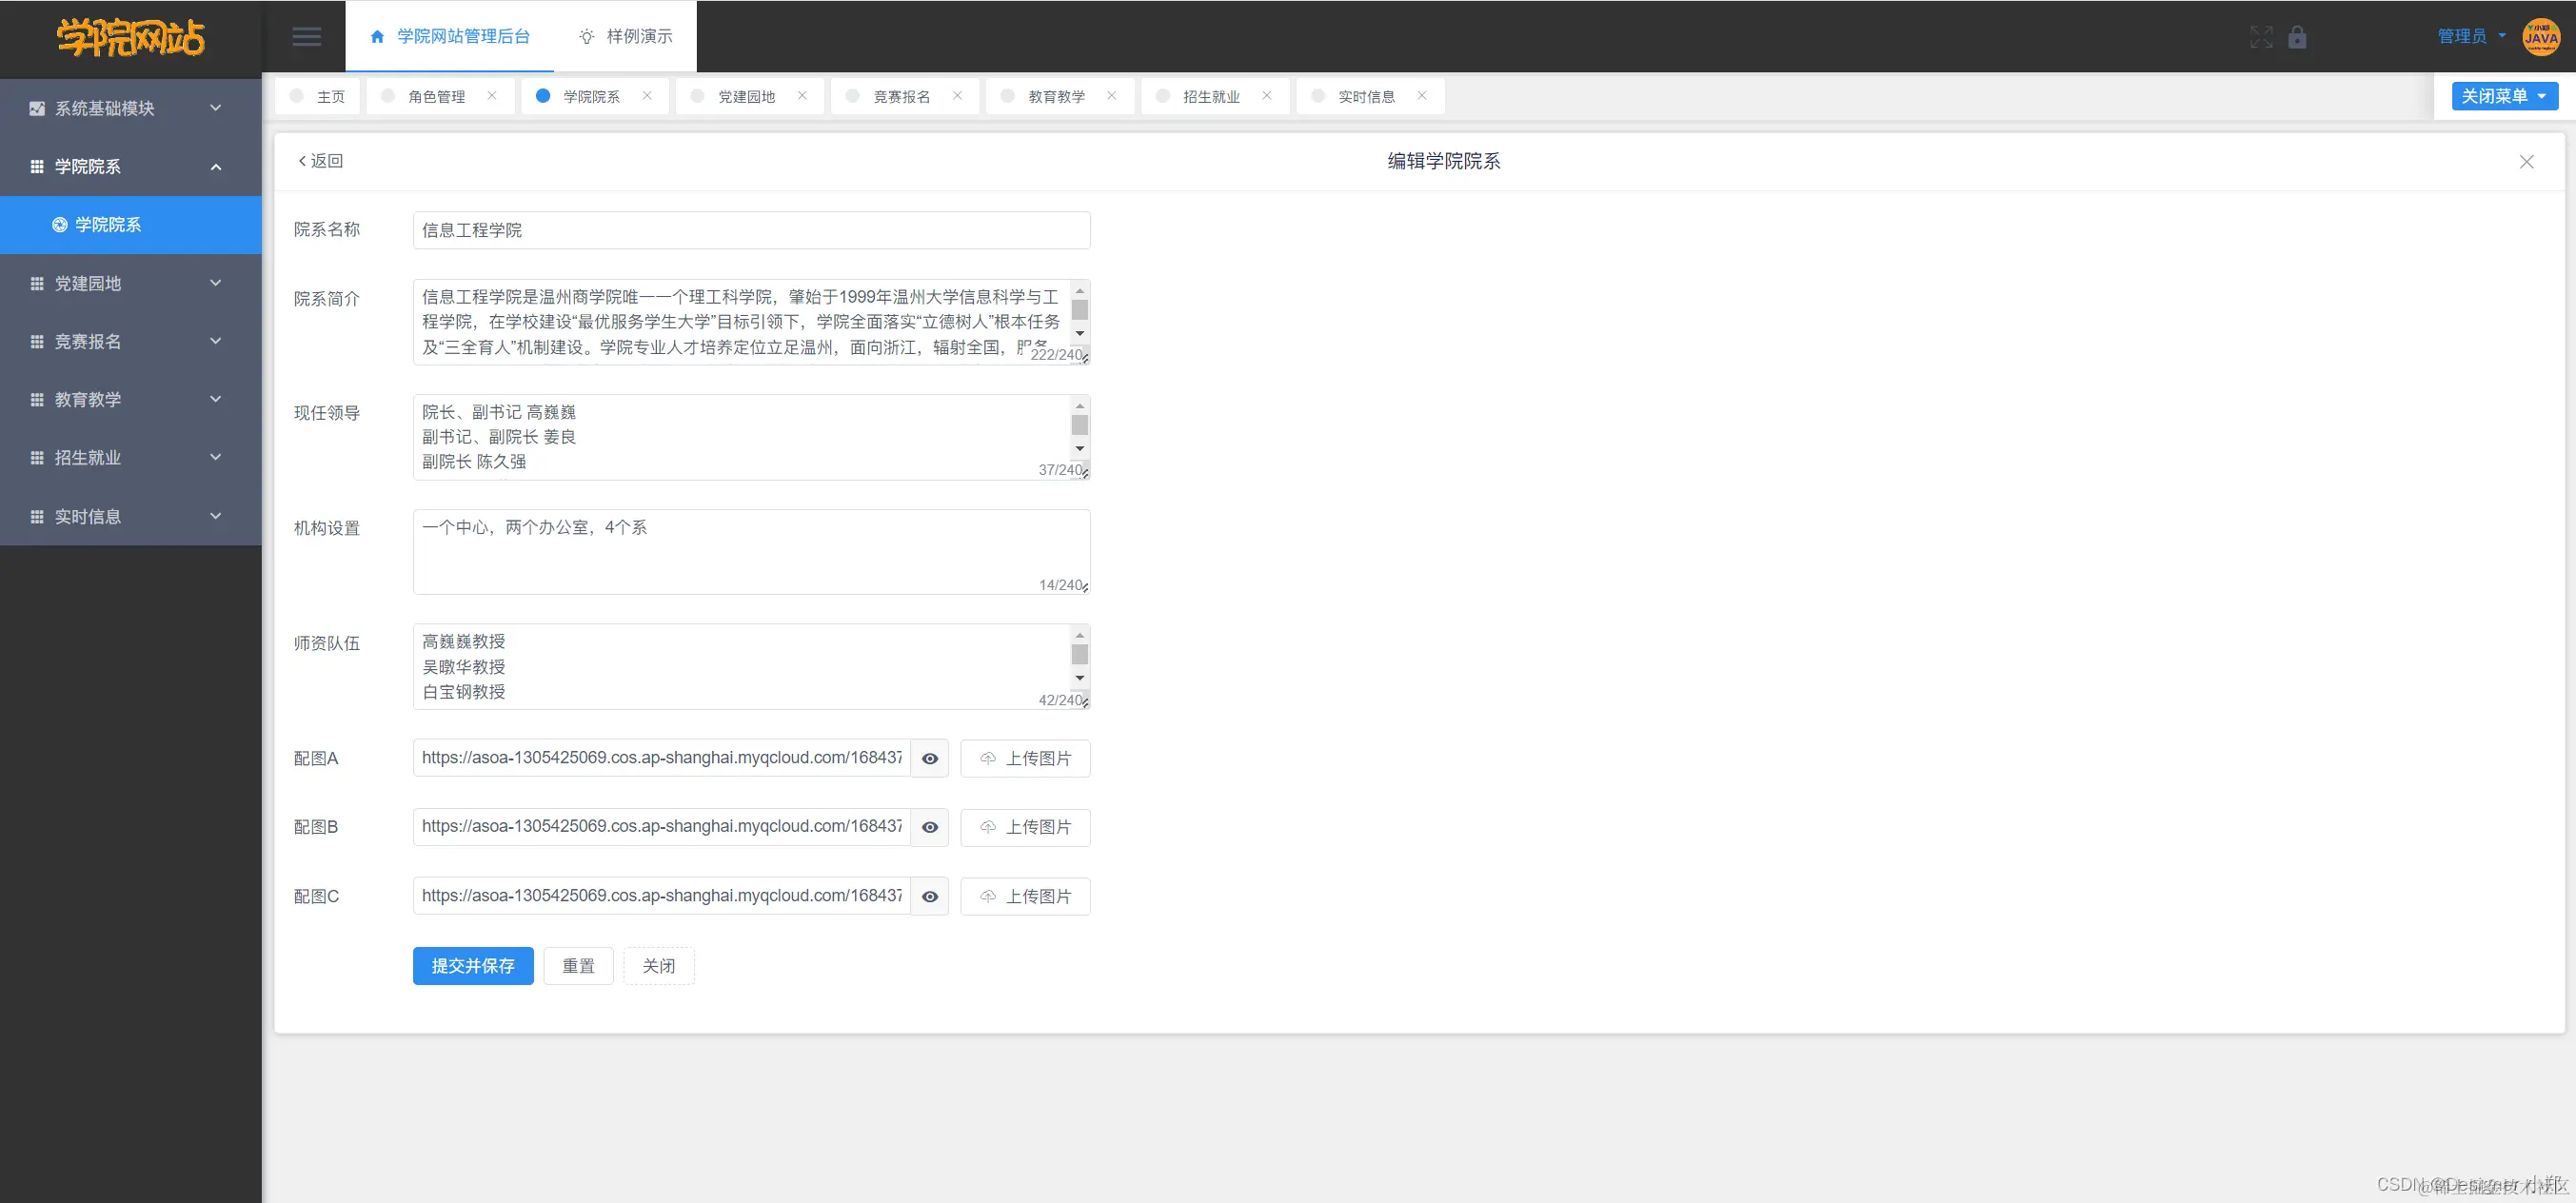Open the 管理员 user dropdown
Screen dimensions: 2576x1203
click(x=2470, y=37)
